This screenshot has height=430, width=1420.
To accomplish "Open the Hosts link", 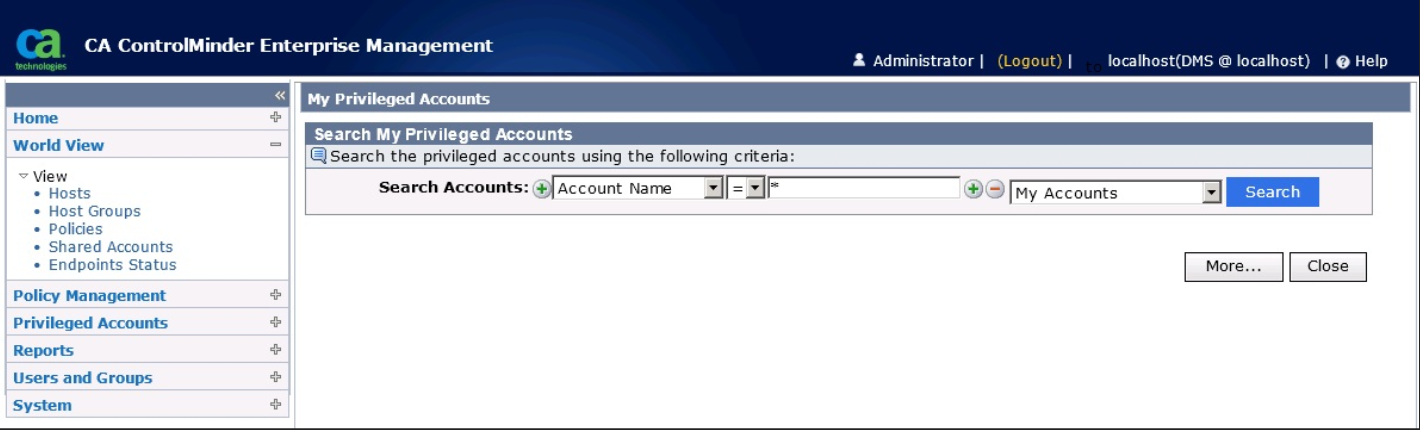I will (70, 194).
